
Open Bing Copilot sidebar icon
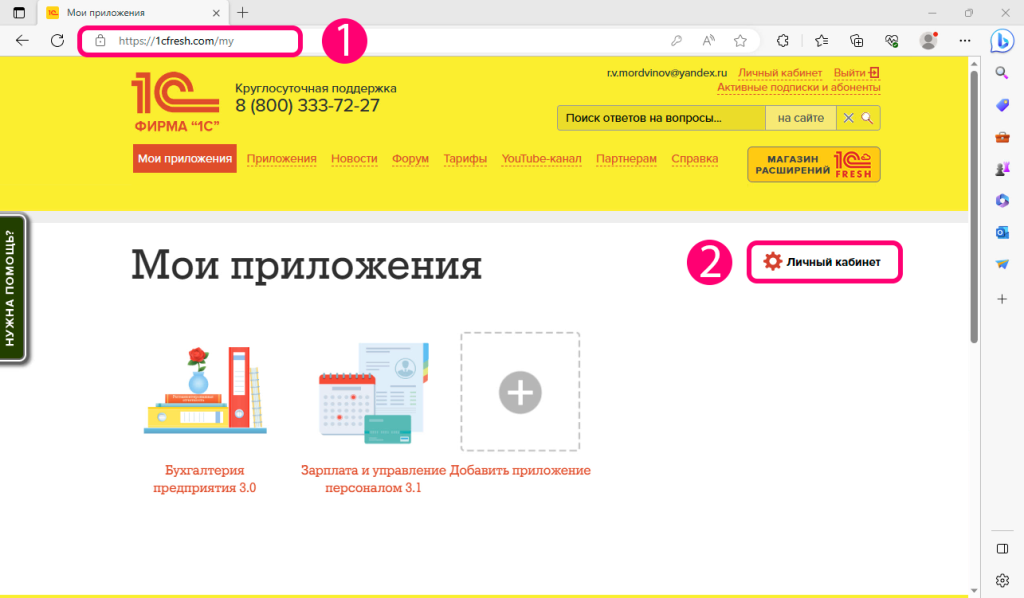[1002, 41]
